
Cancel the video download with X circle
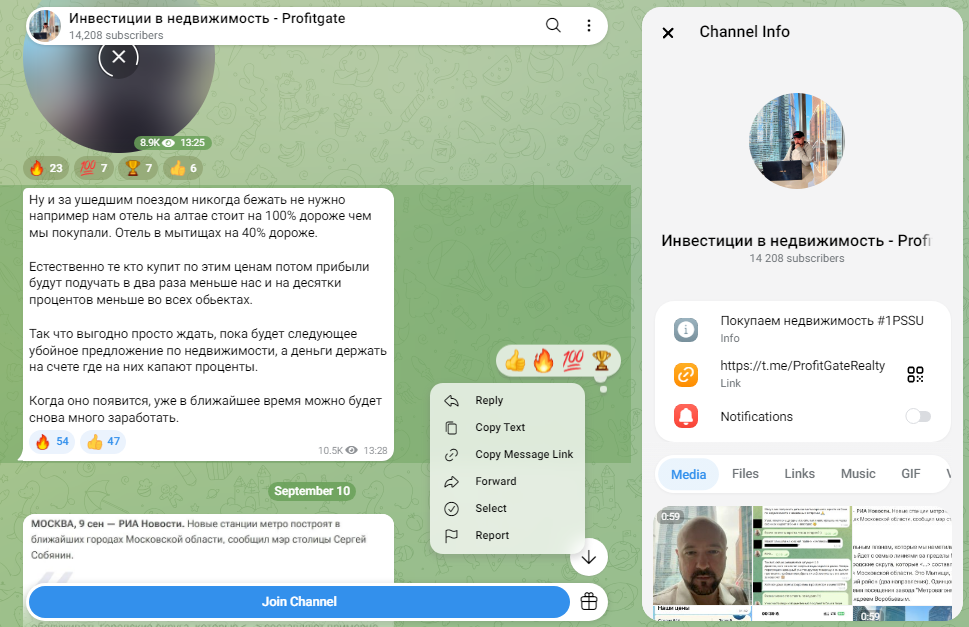(x=119, y=57)
